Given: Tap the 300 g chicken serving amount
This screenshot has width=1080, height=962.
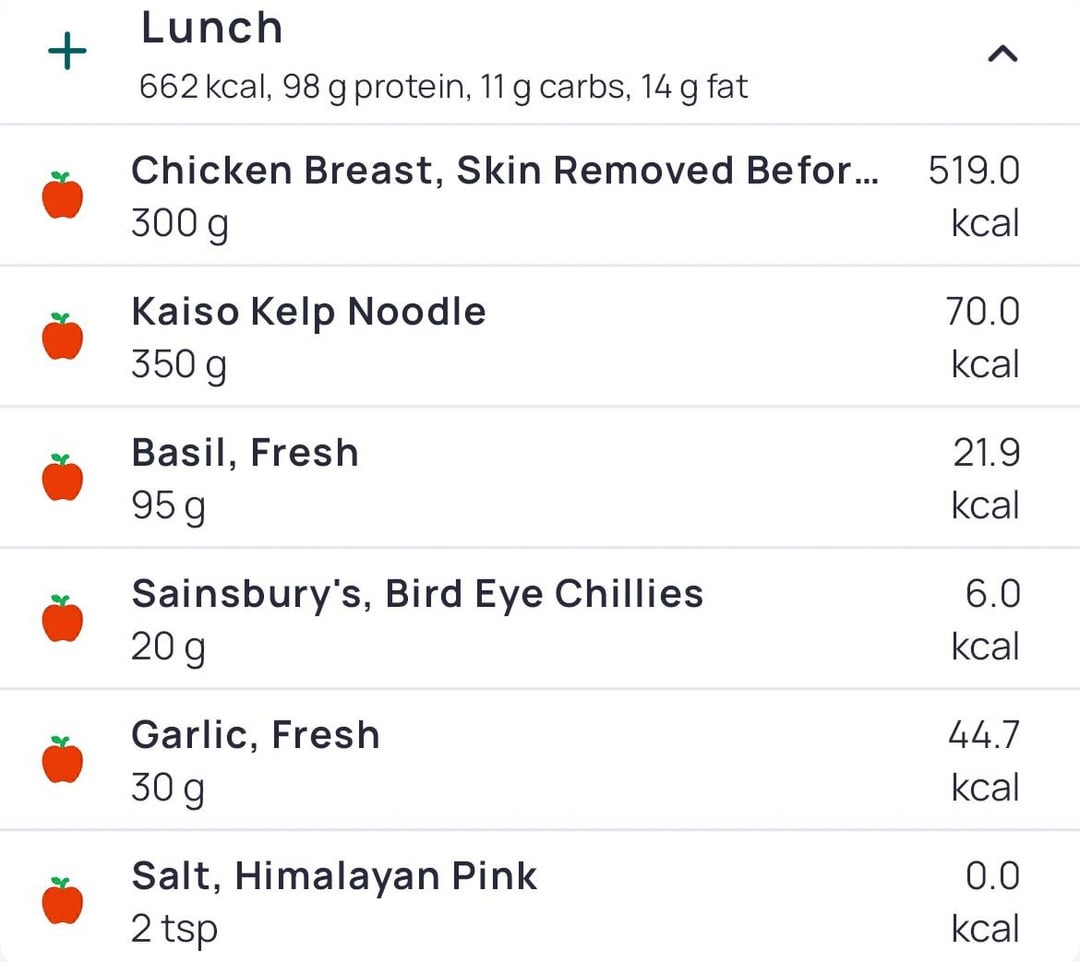Looking at the screenshot, I should (x=180, y=224).
